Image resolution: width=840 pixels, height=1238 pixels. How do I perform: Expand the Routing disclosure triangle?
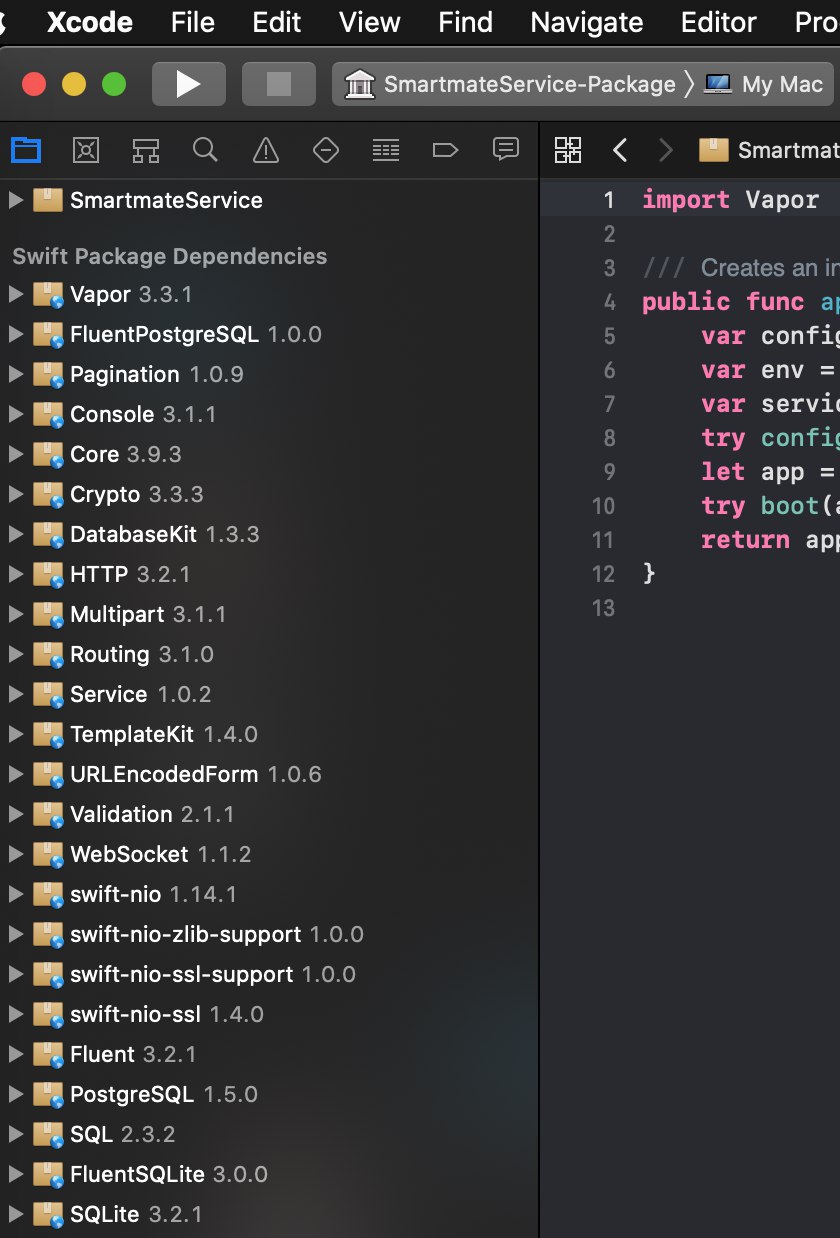pyautogui.click(x=15, y=654)
